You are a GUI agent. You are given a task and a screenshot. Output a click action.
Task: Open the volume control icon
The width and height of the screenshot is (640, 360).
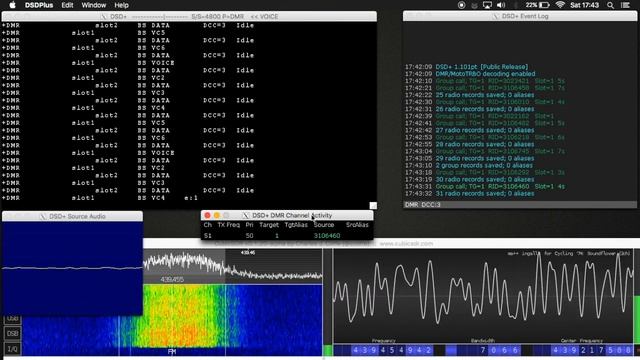click(x=501, y=5)
